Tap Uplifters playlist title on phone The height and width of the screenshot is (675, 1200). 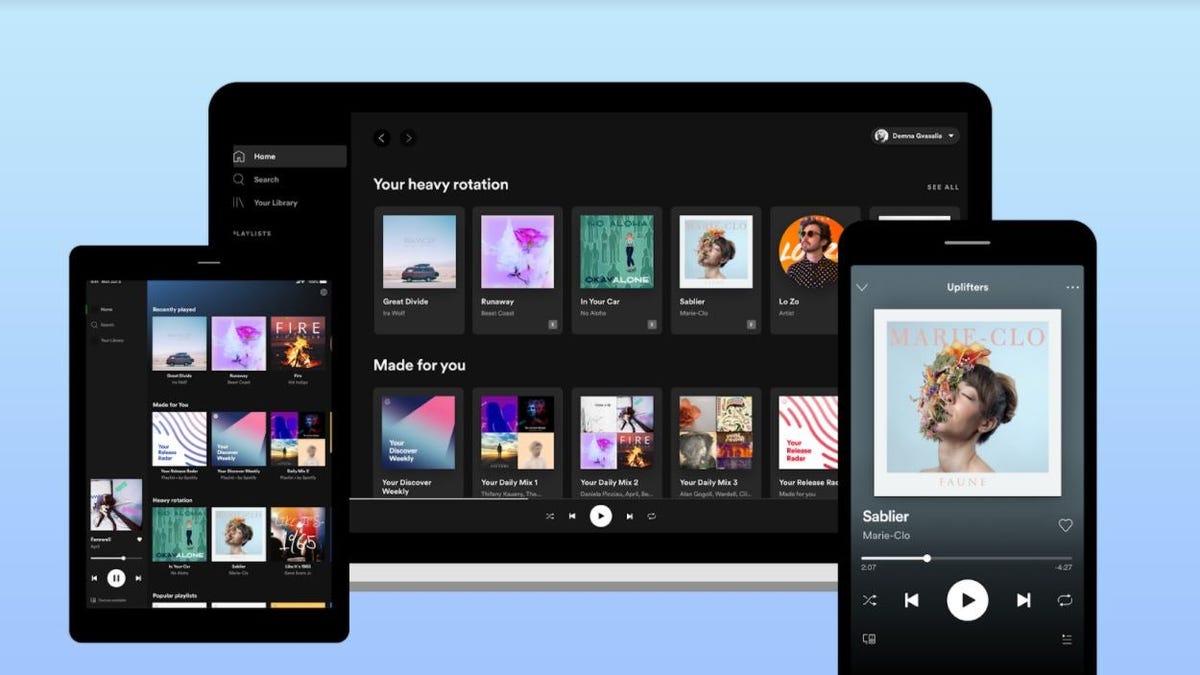coord(967,287)
